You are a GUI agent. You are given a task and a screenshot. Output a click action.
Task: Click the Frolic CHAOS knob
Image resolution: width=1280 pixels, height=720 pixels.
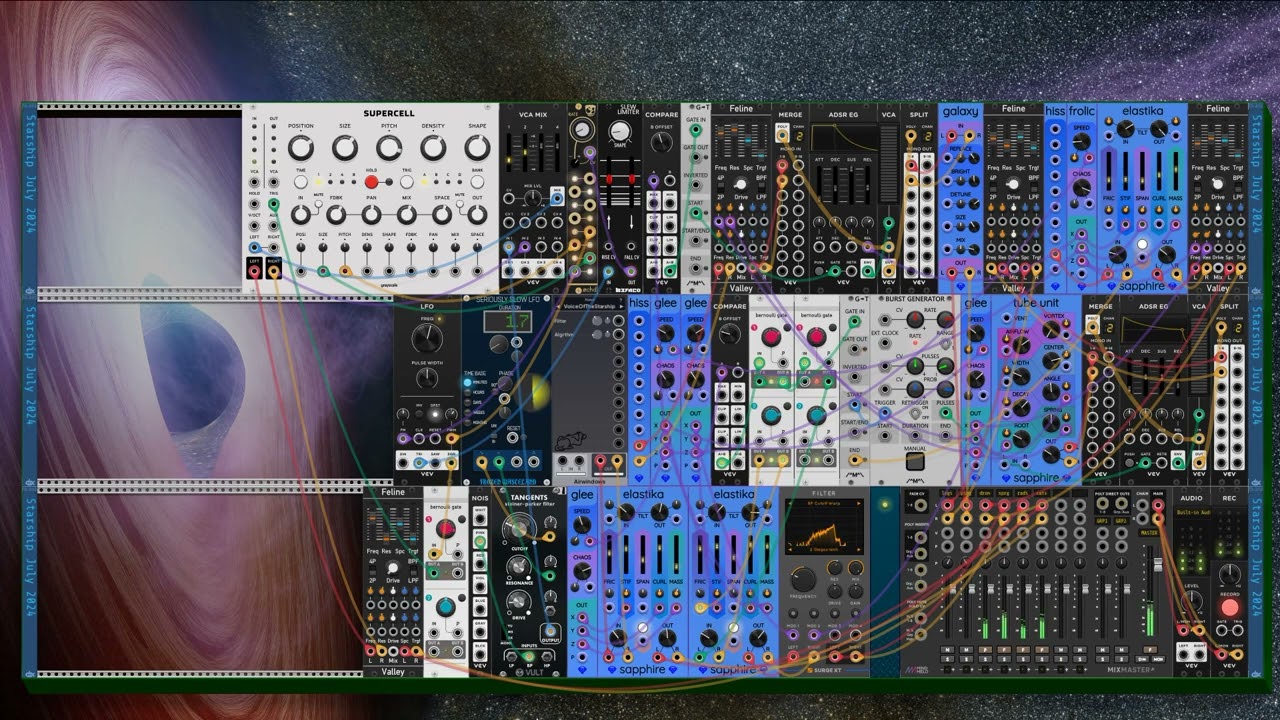pyautogui.click(x=1081, y=188)
